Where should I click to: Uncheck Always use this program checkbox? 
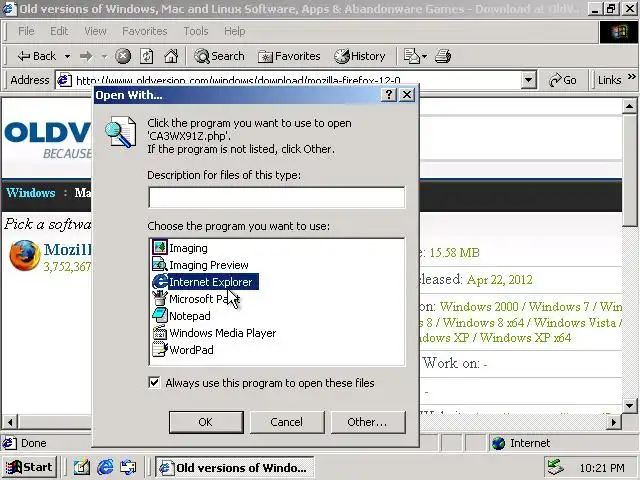pyautogui.click(x=154, y=382)
